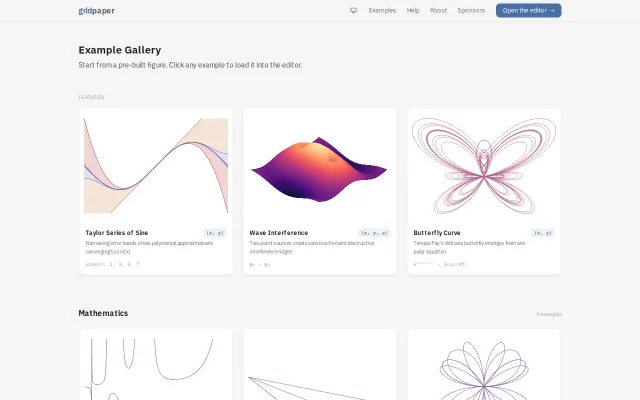Click the monitor theme icon in the header
Image resolution: width=640 pixels, height=400 pixels.
pos(353,11)
